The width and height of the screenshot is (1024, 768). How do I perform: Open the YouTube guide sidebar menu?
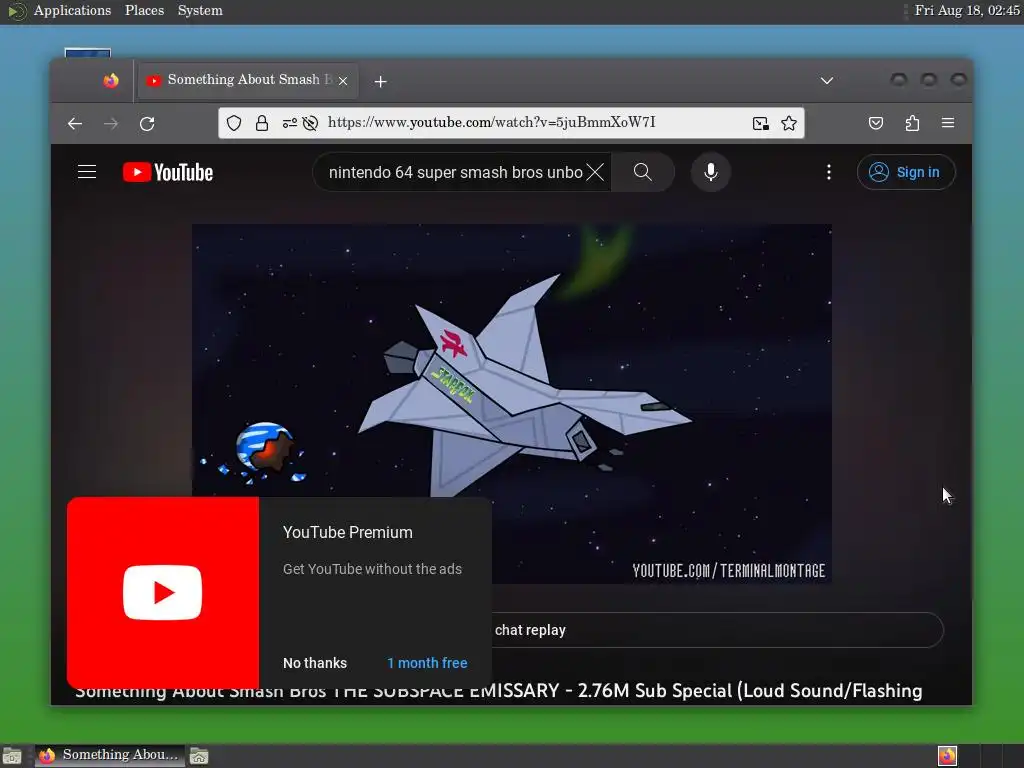(87, 172)
